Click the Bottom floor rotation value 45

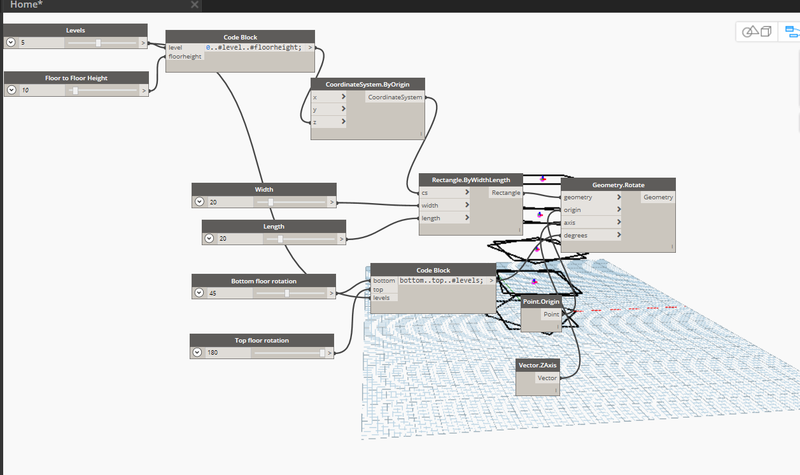pyautogui.click(x=229, y=293)
